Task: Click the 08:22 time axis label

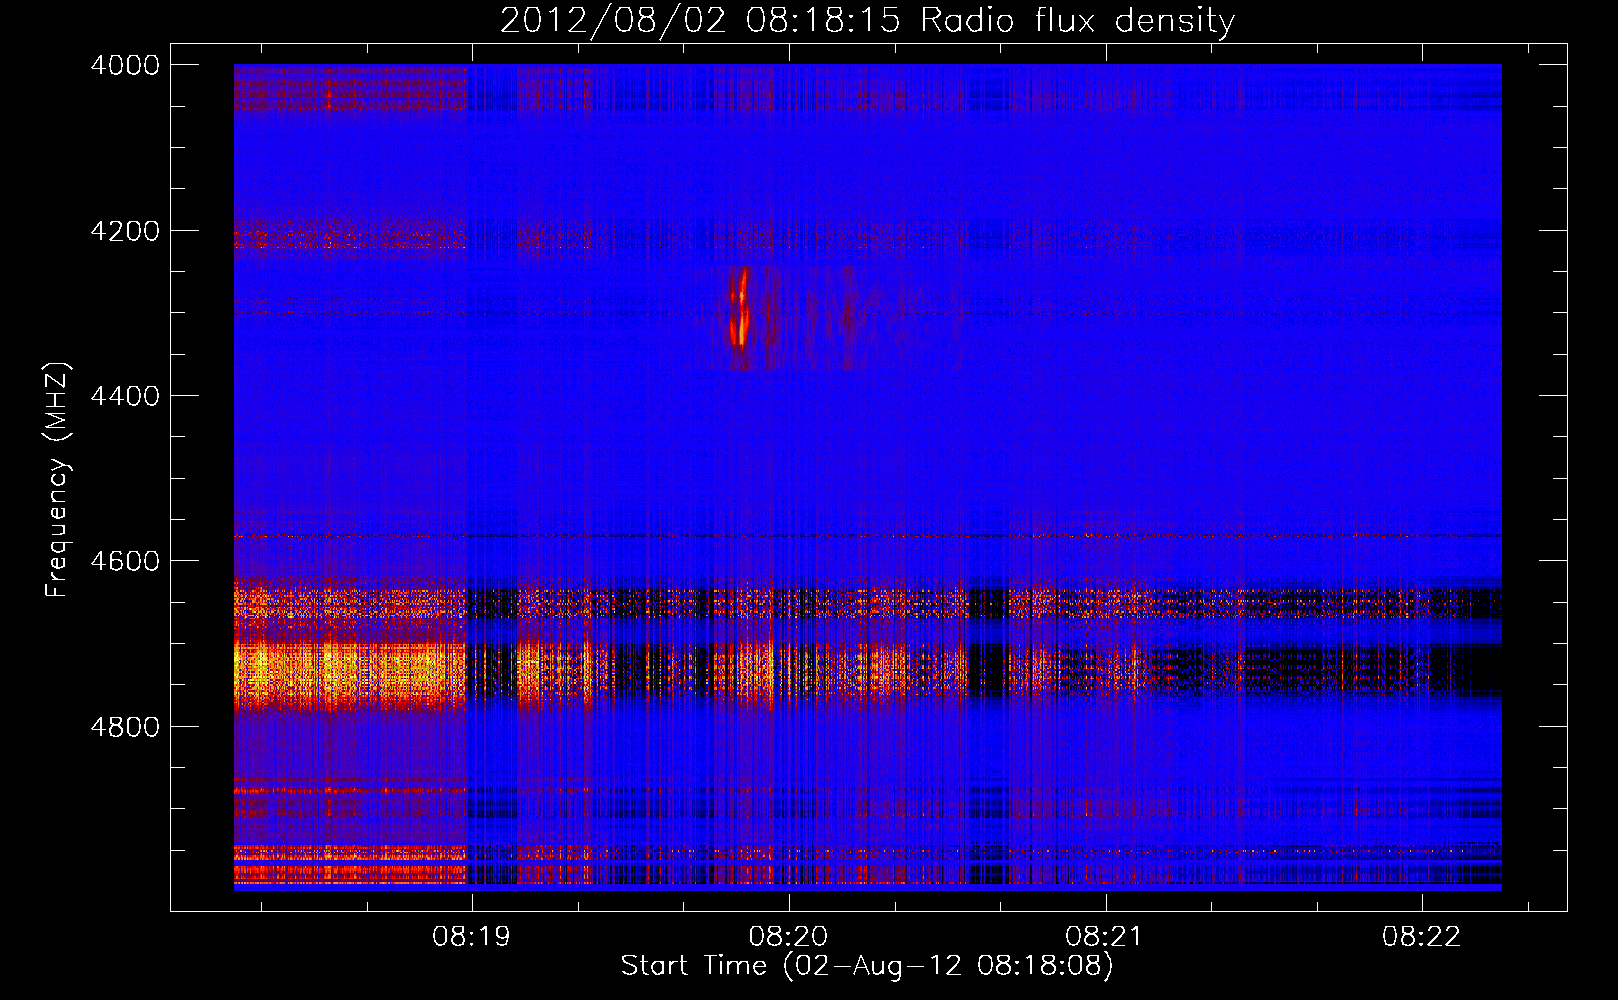Action: [1421, 937]
